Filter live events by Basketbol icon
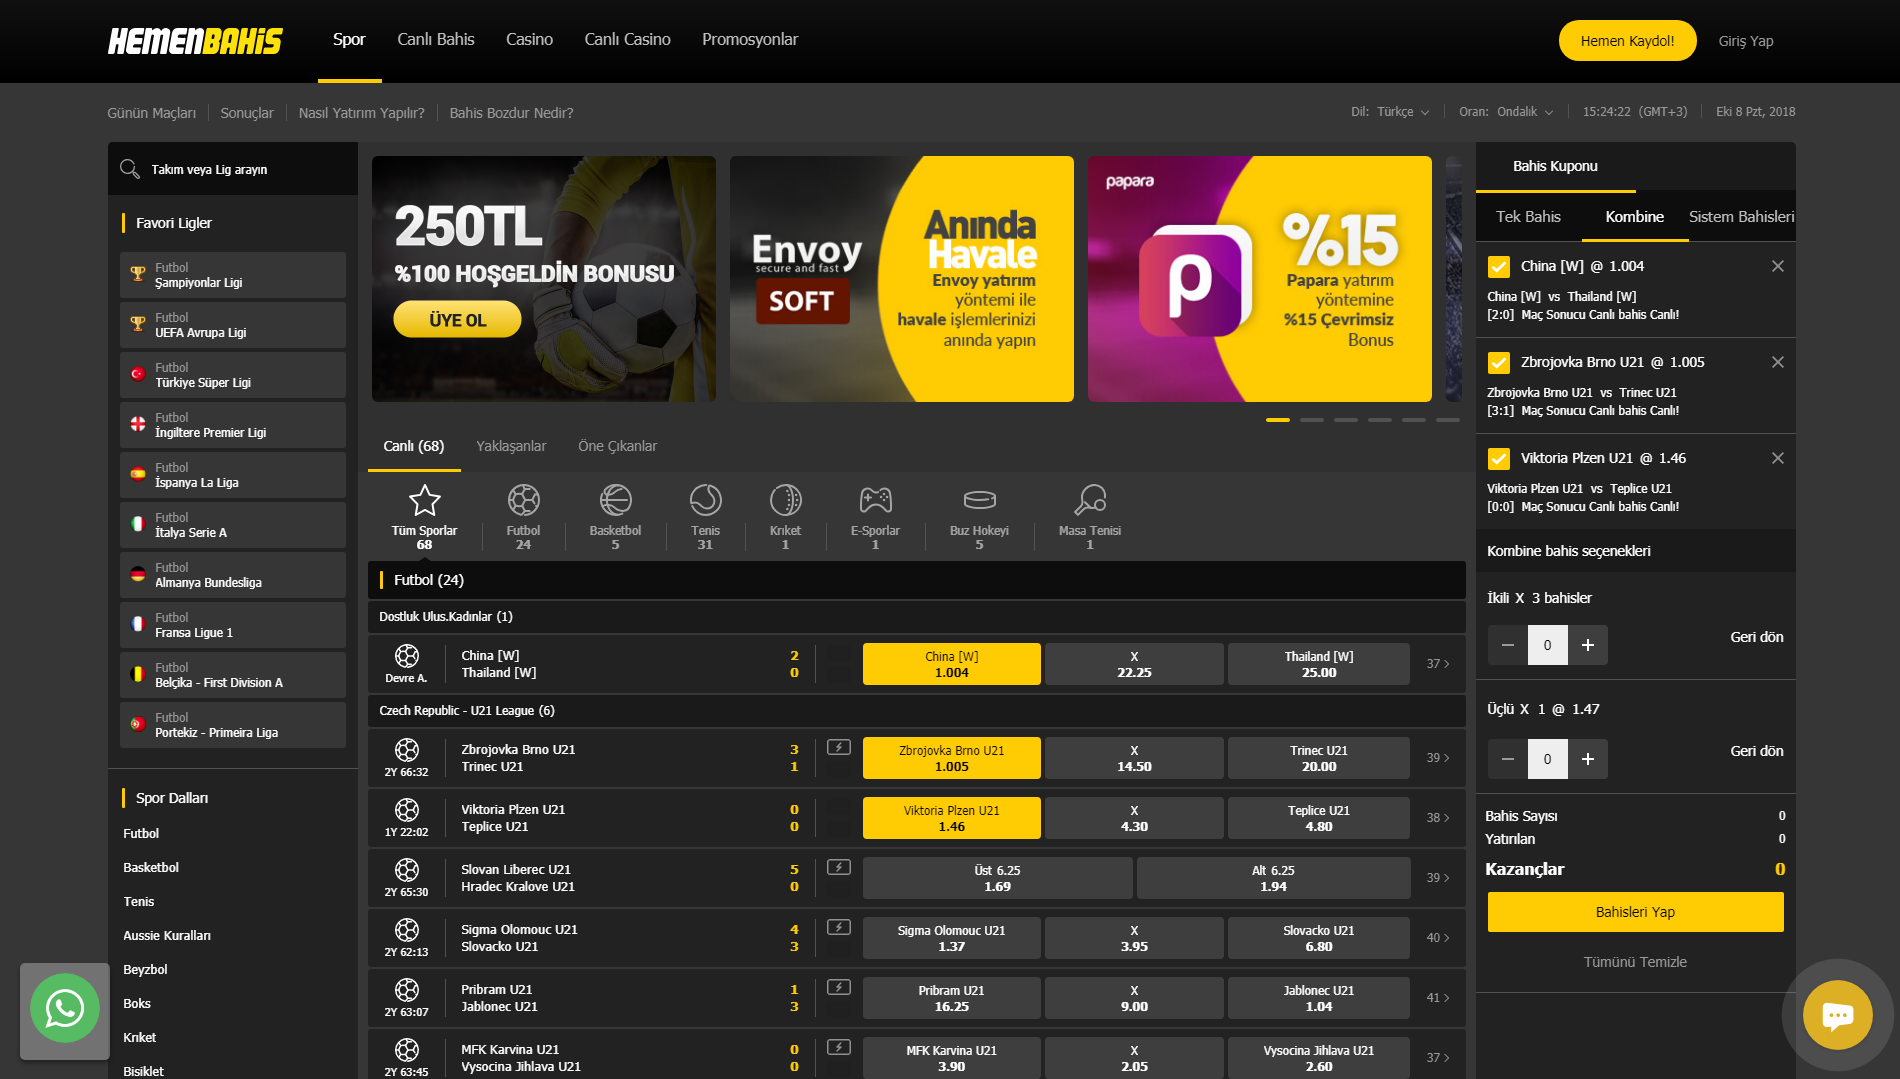Image resolution: width=1900 pixels, height=1079 pixels. (x=615, y=500)
